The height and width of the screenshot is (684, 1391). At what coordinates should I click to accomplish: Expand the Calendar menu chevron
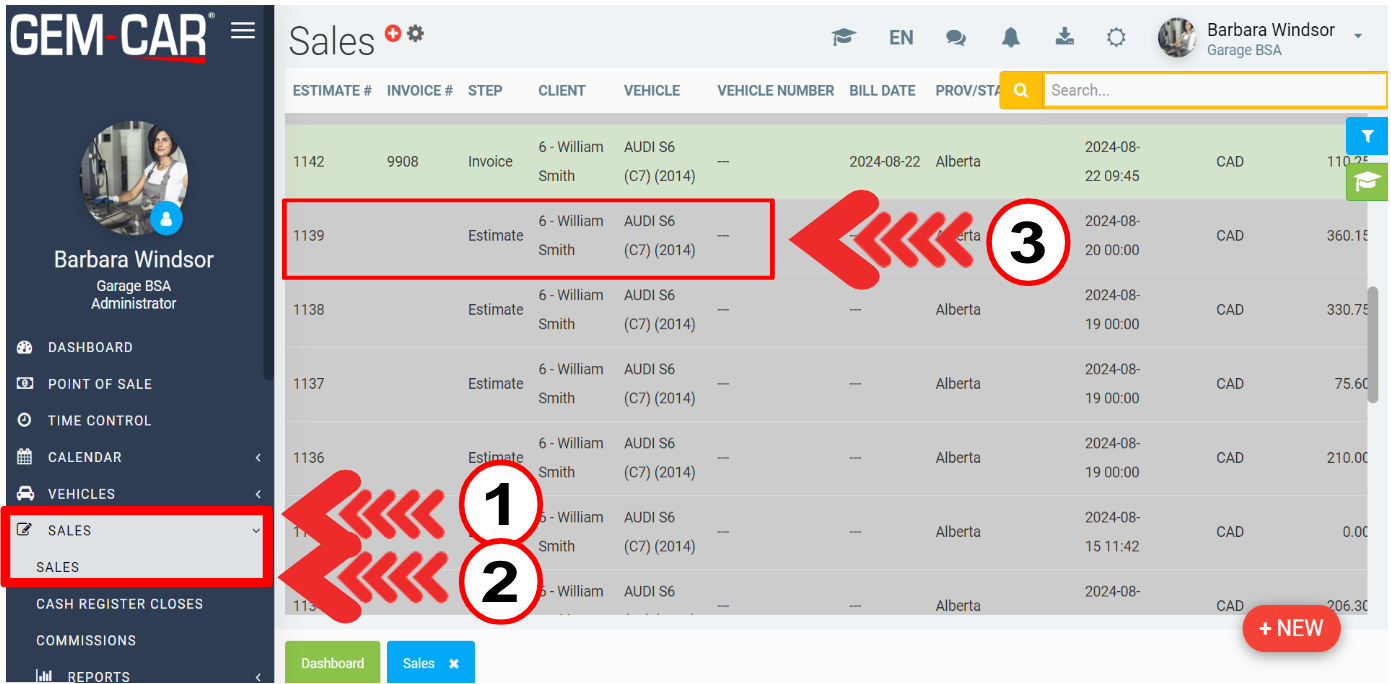[x=258, y=458]
